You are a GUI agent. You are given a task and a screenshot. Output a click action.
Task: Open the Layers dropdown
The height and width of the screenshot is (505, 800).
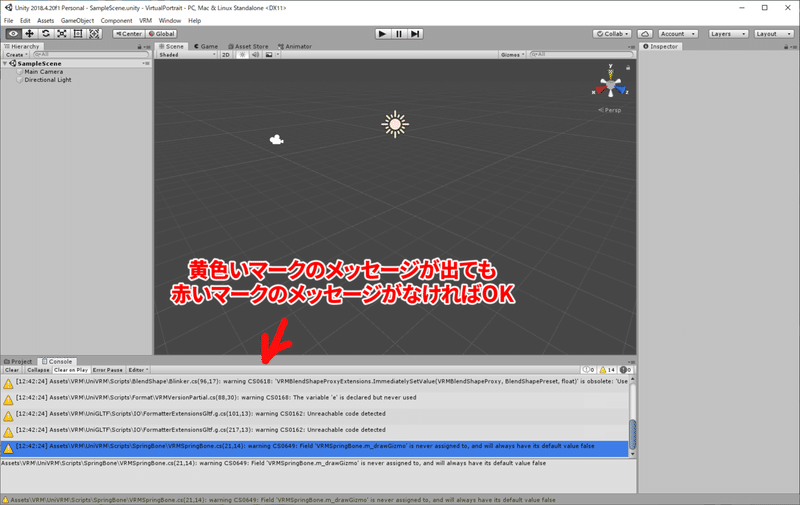[x=728, y=34]
